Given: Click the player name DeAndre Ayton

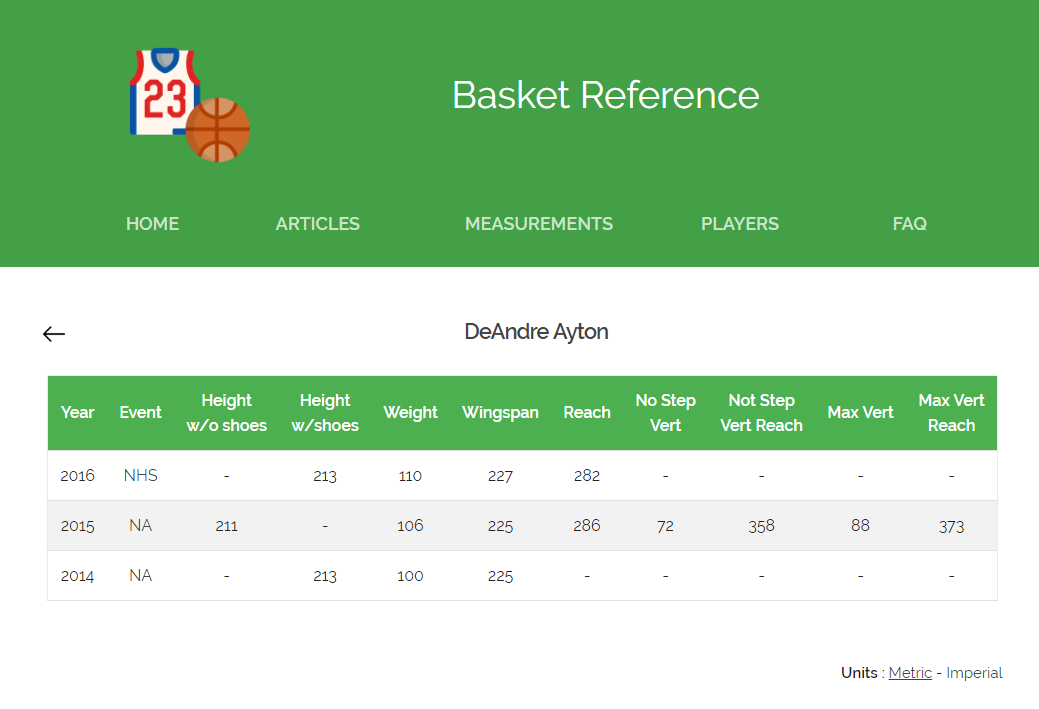Looking at the screenshot, I should (x=536, y=332).
